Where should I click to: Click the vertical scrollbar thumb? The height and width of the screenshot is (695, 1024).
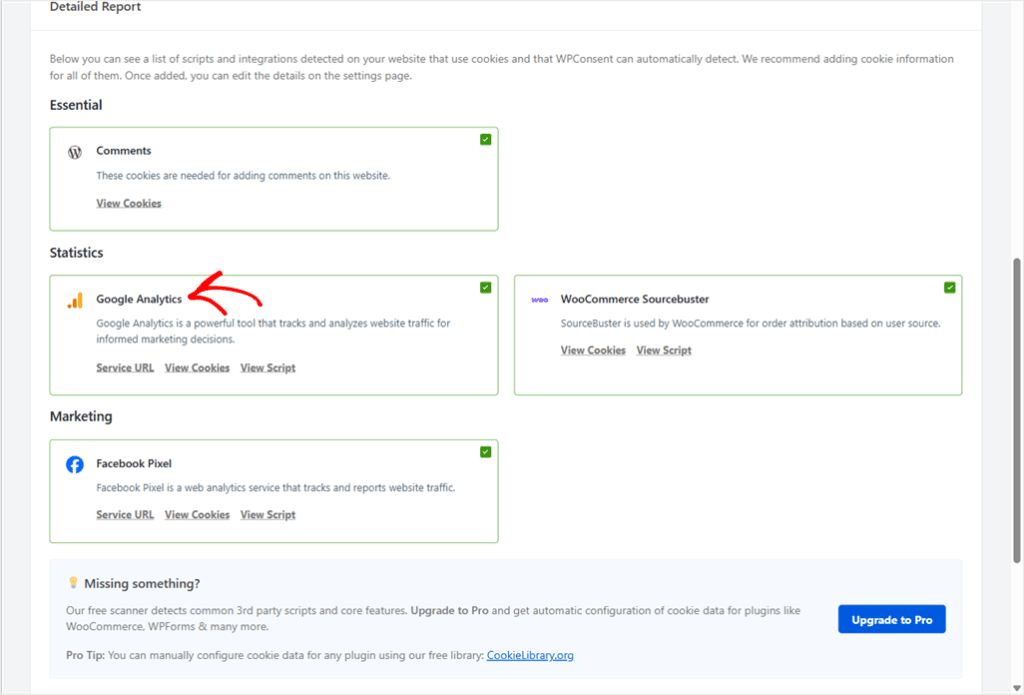[1016, 410]
